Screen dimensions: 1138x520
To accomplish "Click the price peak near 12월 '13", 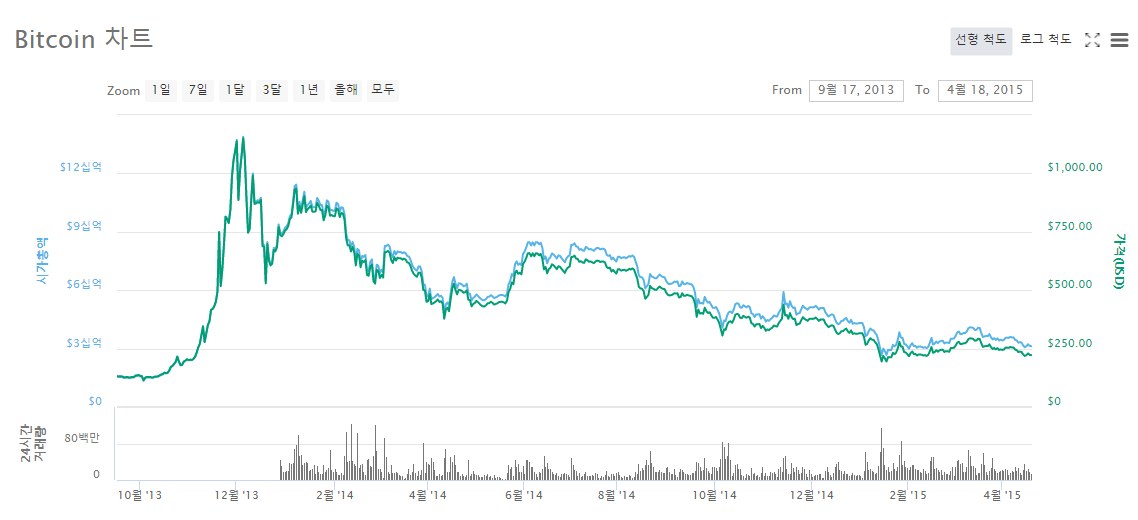I will (x=242, y=137).
